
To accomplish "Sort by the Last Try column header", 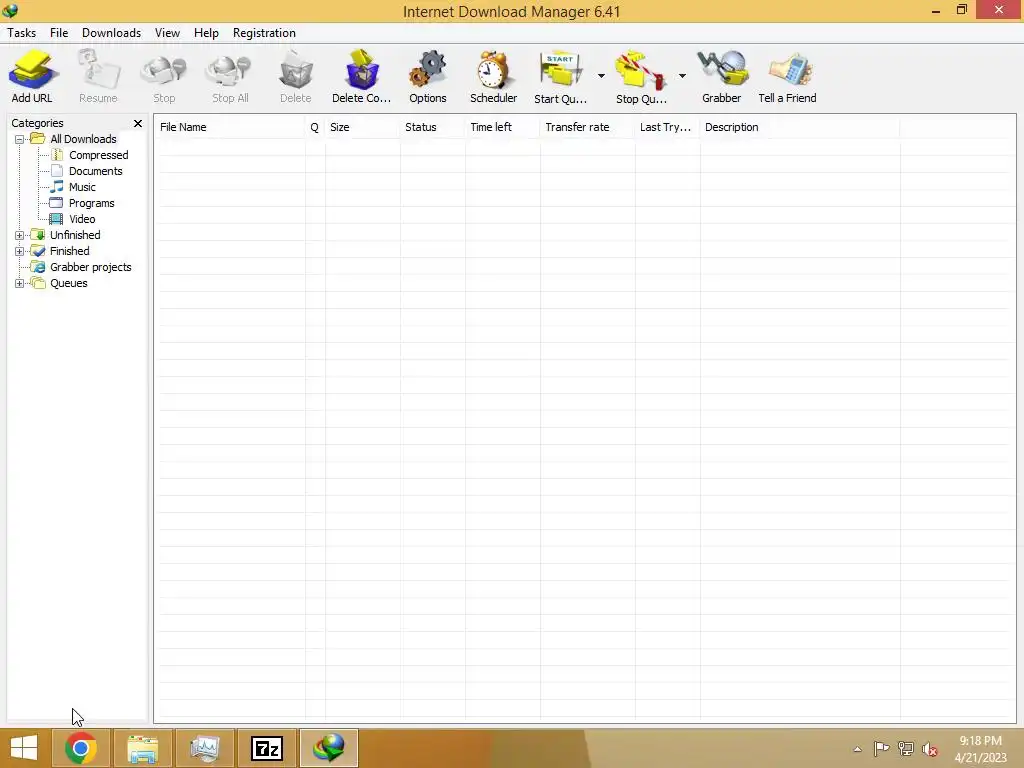I will (667, 127).
